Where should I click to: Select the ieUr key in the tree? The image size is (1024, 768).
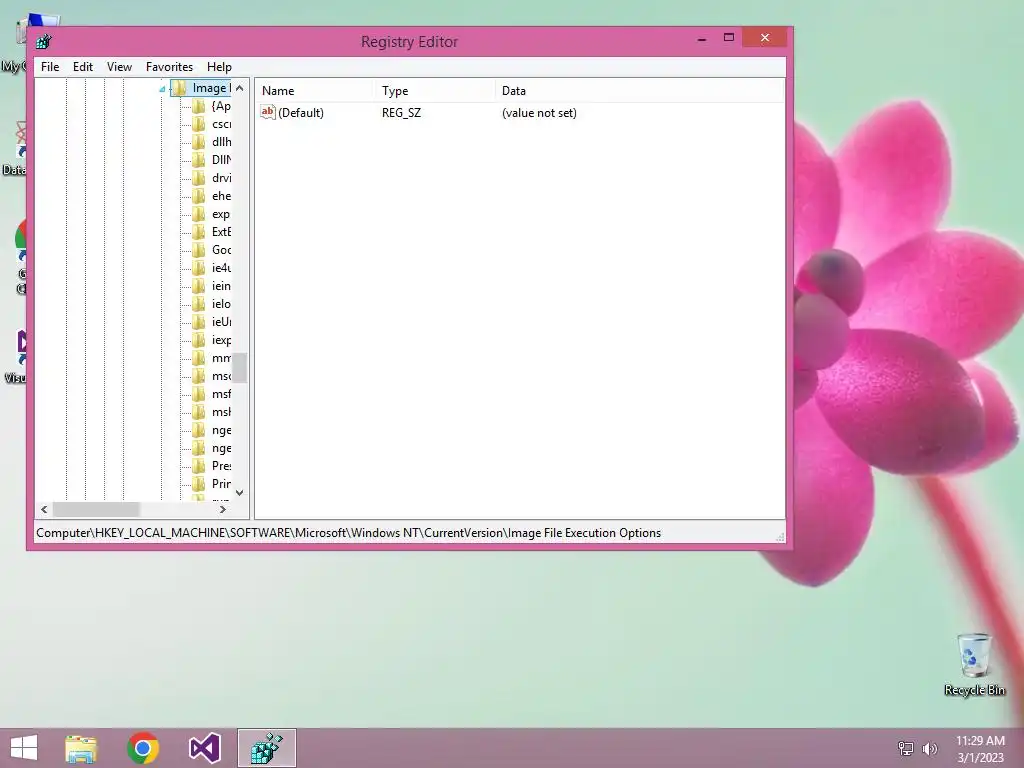221,322
